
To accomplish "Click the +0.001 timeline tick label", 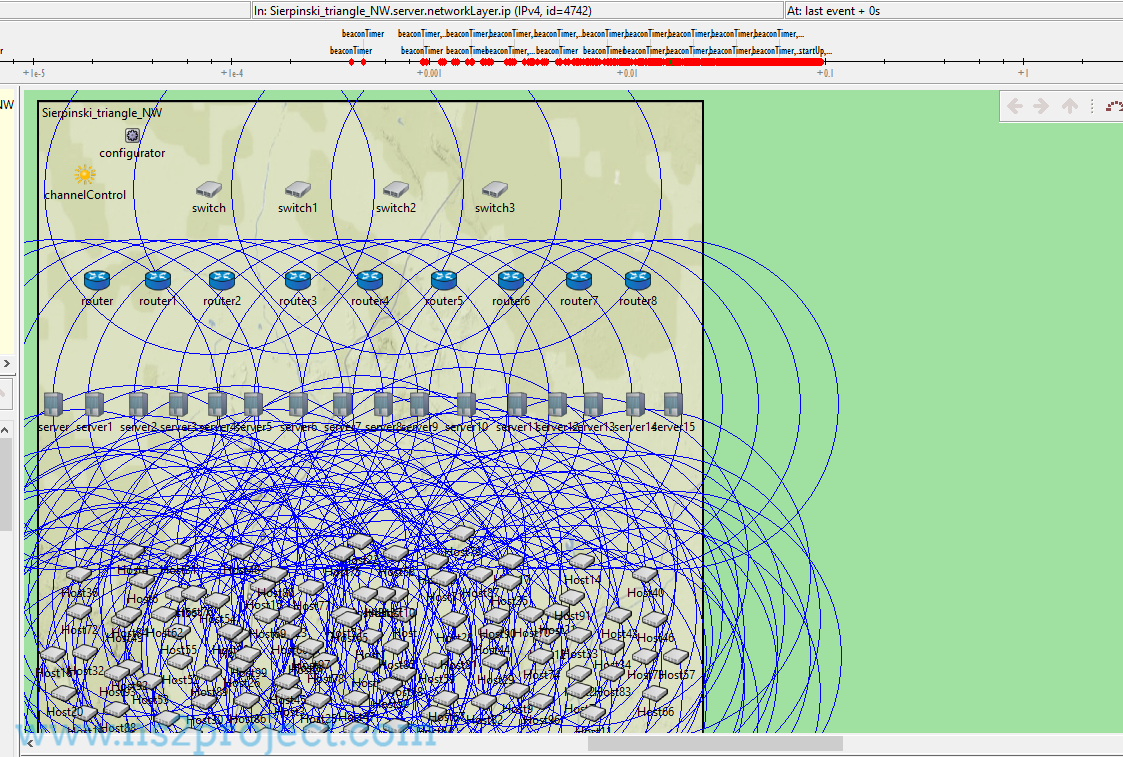I will [429, 73].
